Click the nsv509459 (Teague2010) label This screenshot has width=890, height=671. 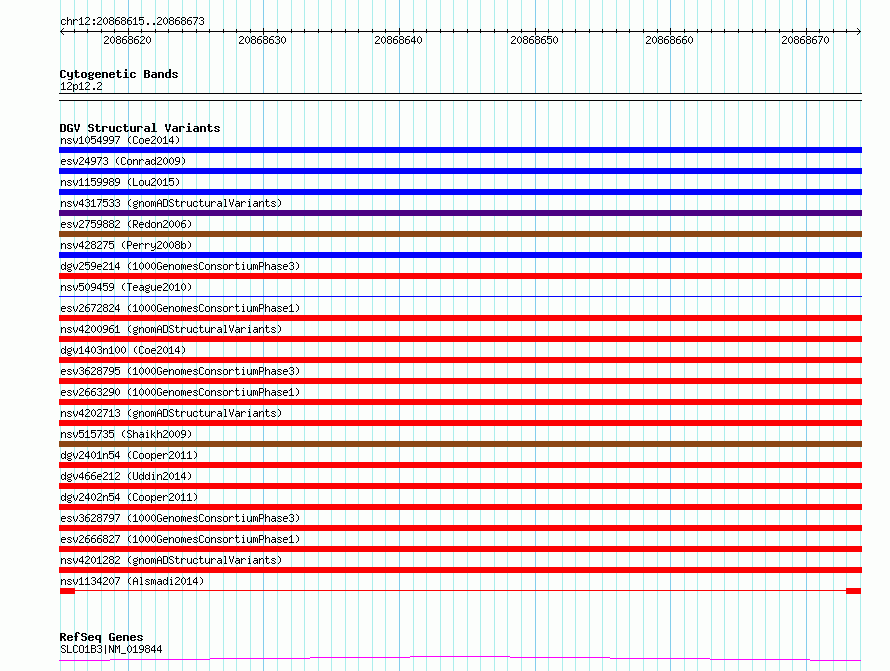click(x=126, y=287)
